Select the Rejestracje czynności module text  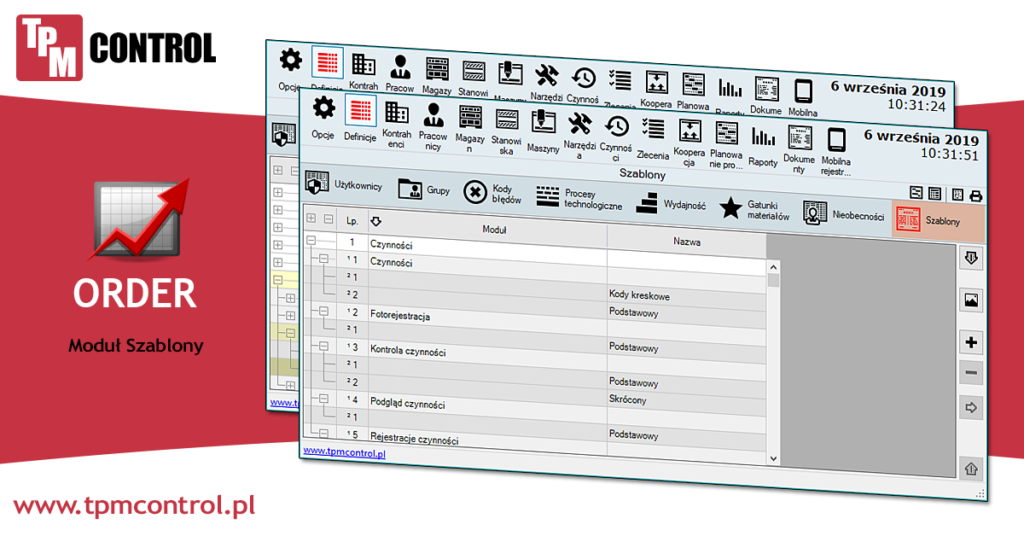[x=414, y=438]
